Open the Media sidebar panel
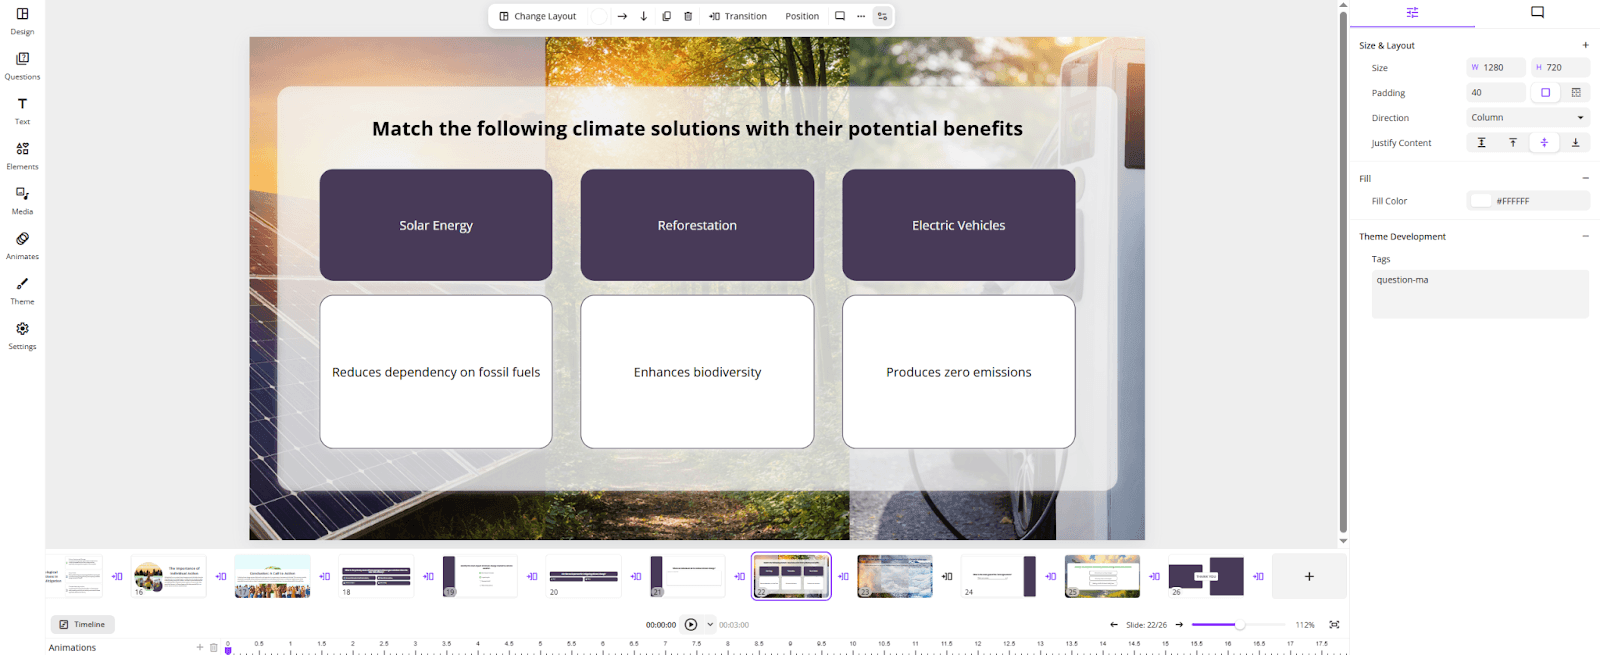The image size is (1600, 655). click(x=22, y=201)
